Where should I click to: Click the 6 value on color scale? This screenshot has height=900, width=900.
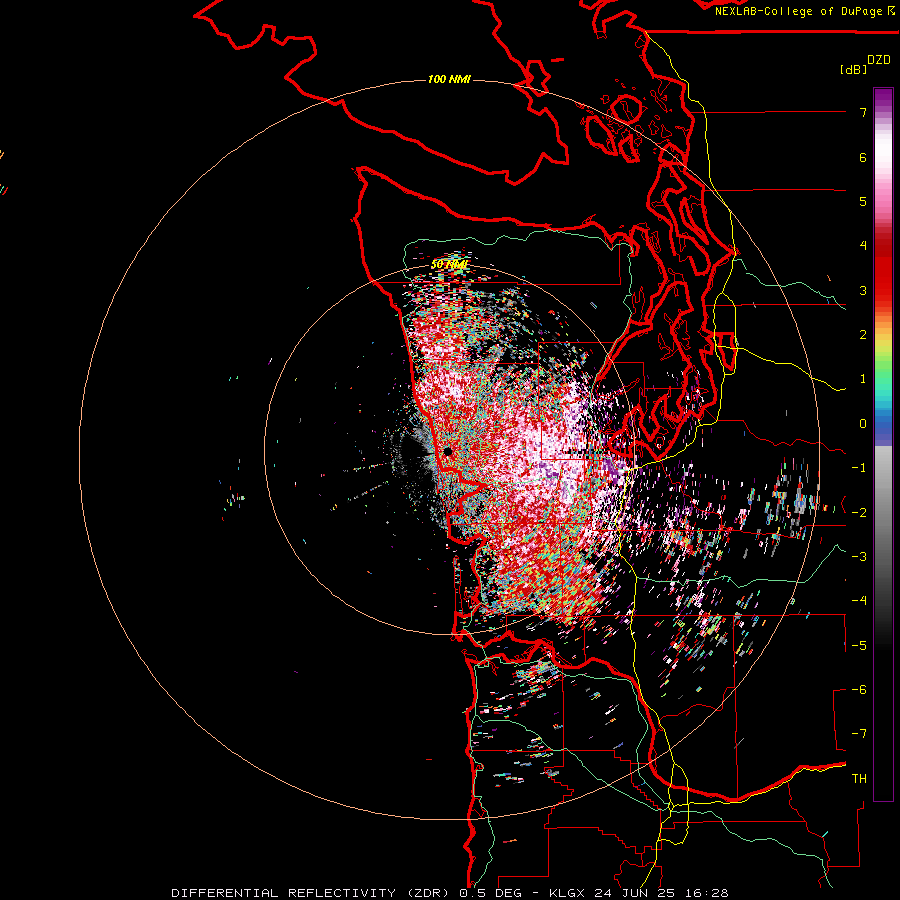click(863, 157)
